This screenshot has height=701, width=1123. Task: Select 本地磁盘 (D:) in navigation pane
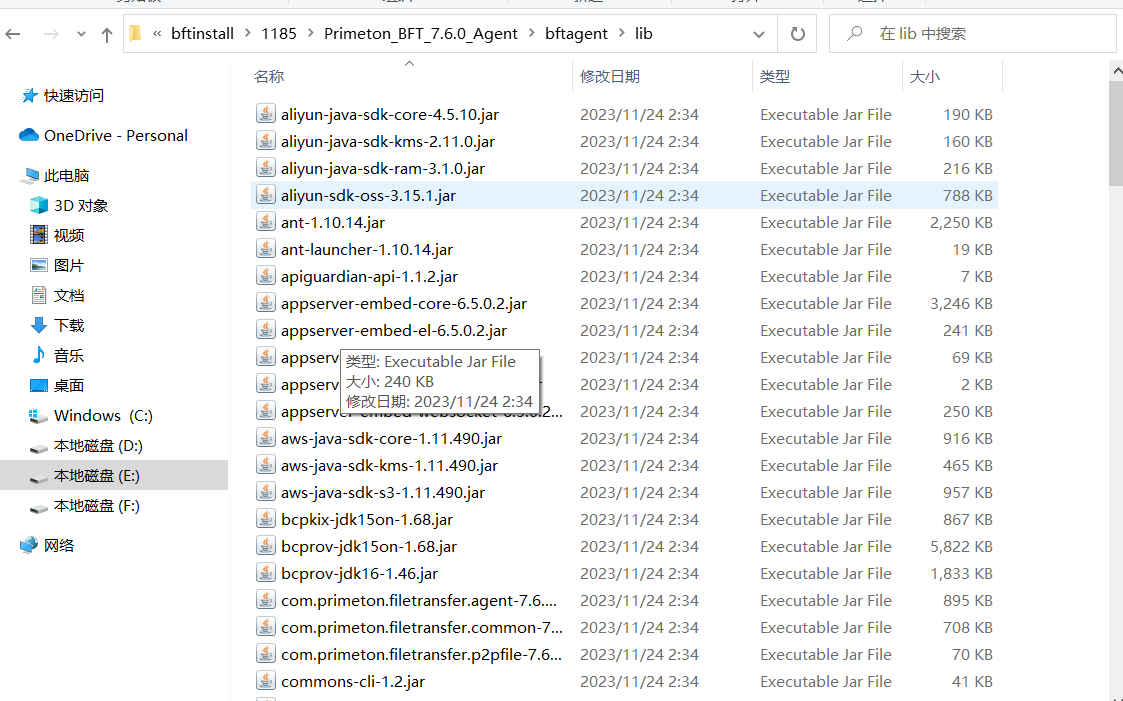98,445
